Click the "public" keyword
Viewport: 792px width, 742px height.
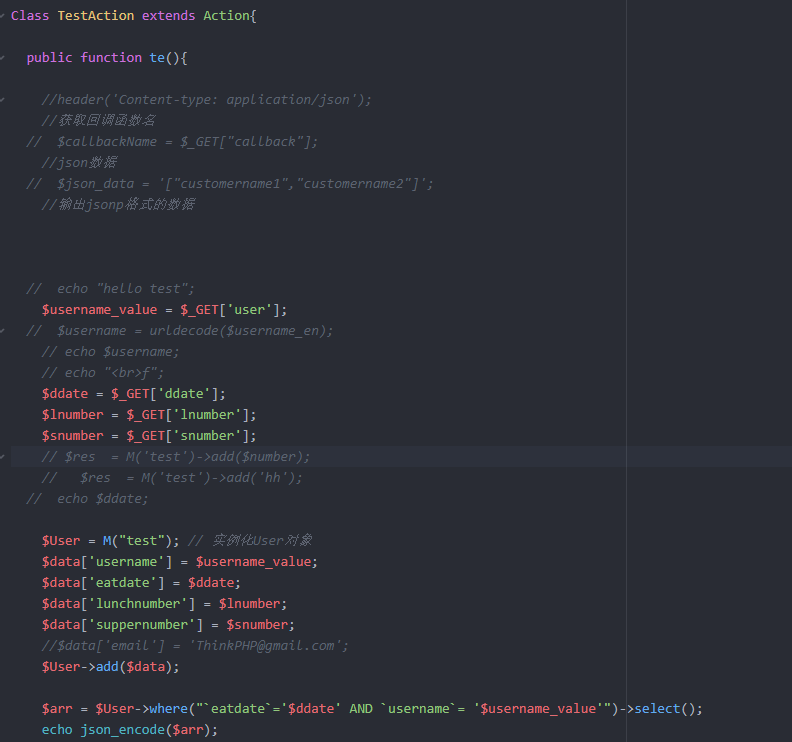tap(50, 58)
